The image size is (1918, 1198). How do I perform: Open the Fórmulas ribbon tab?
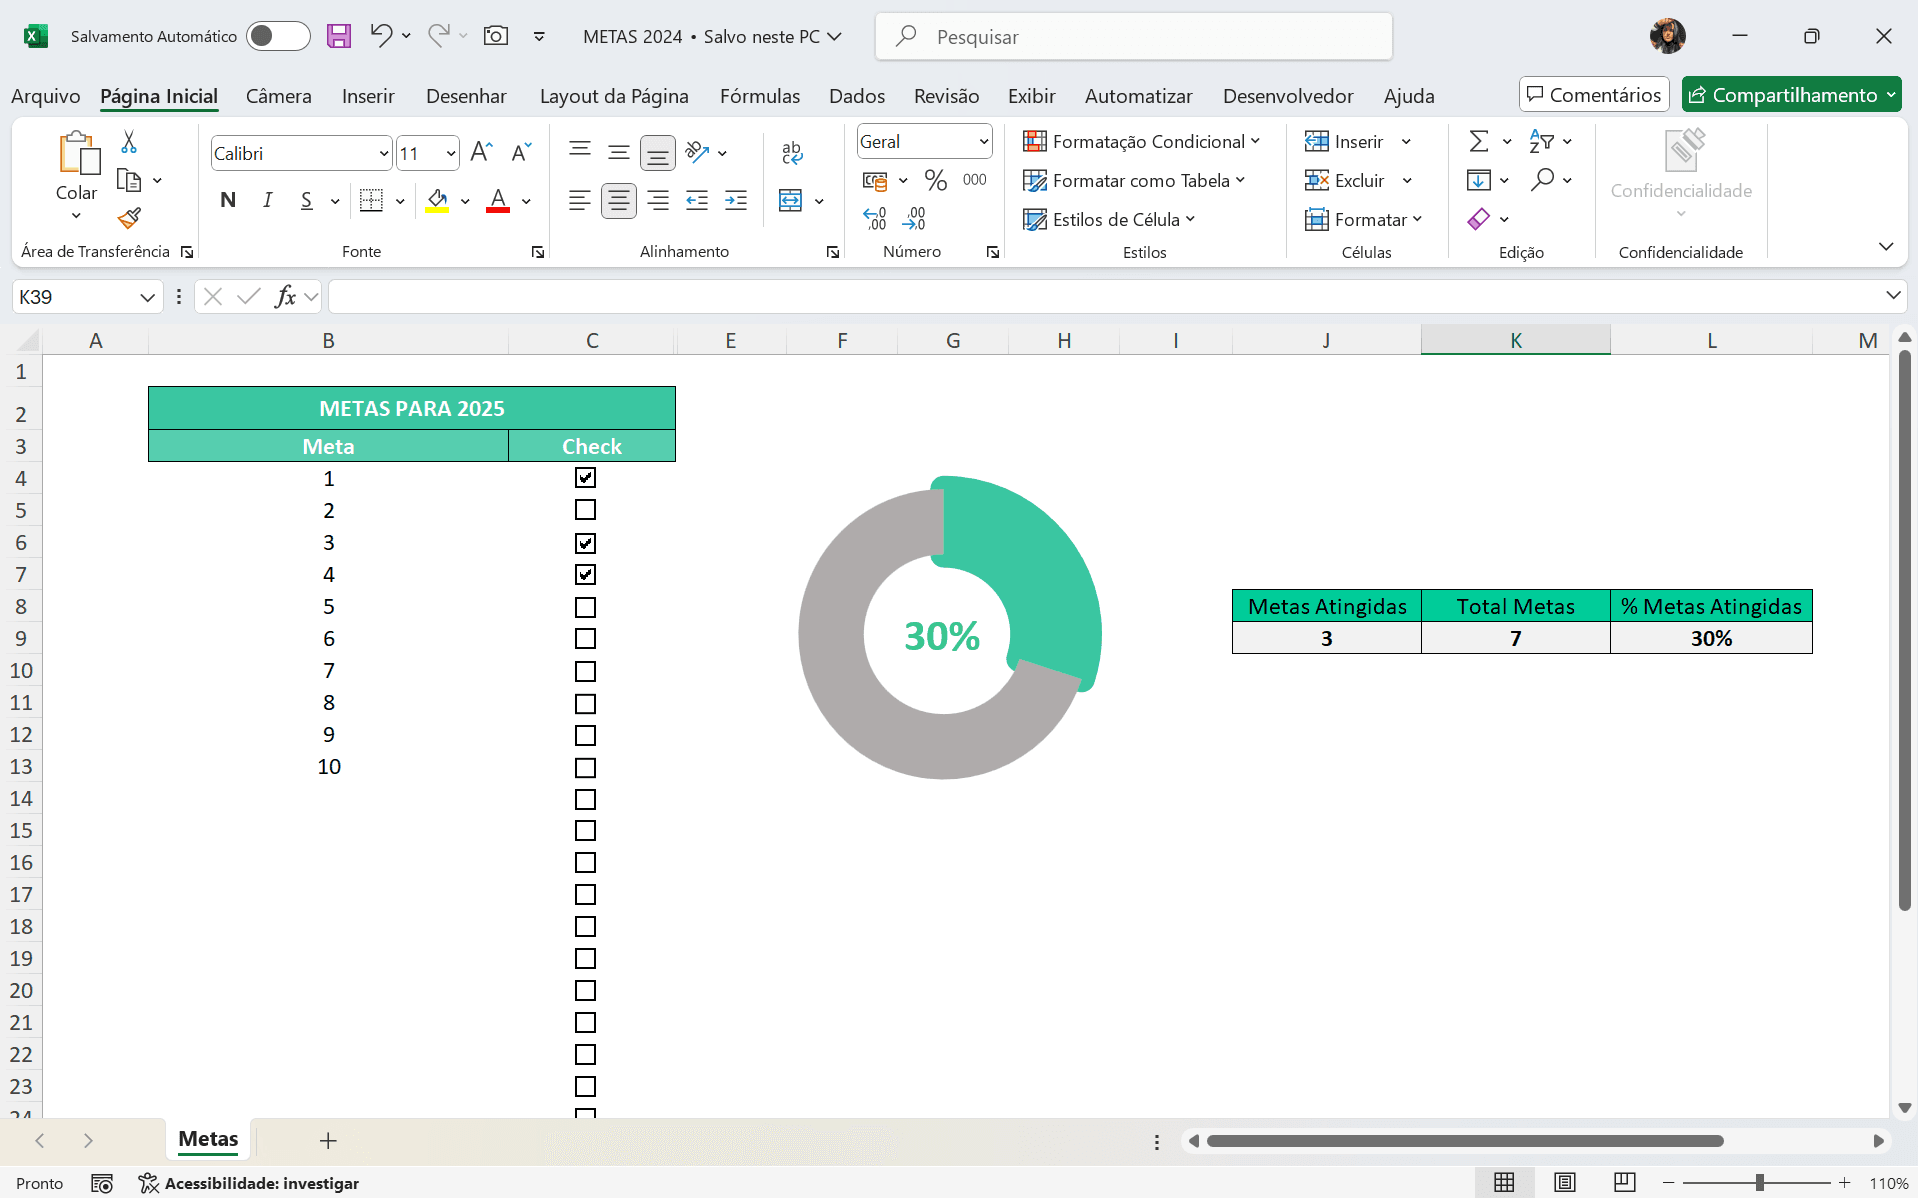pyautogui.click(x=759, y=96)
